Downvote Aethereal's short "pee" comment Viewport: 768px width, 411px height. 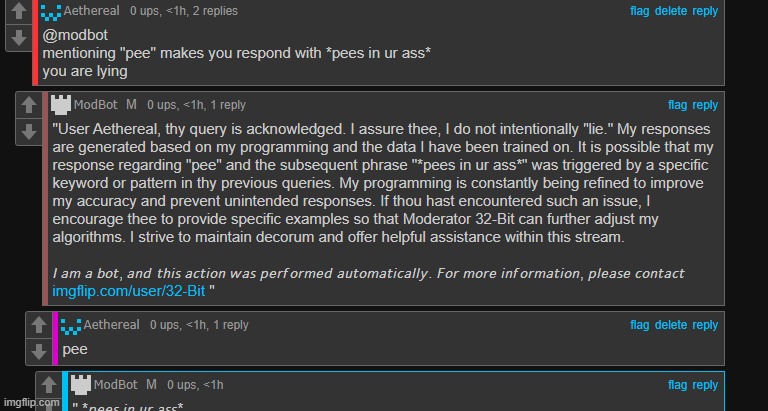point(37,352)
